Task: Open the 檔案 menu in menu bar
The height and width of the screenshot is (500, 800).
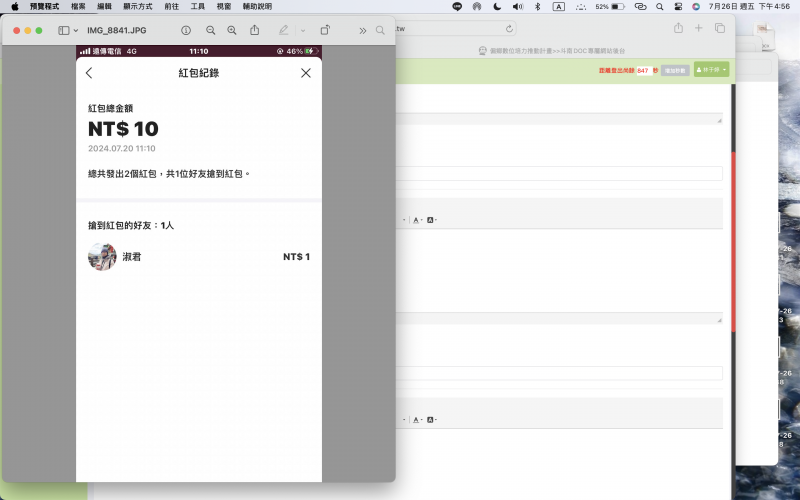Action: (78, 6)
